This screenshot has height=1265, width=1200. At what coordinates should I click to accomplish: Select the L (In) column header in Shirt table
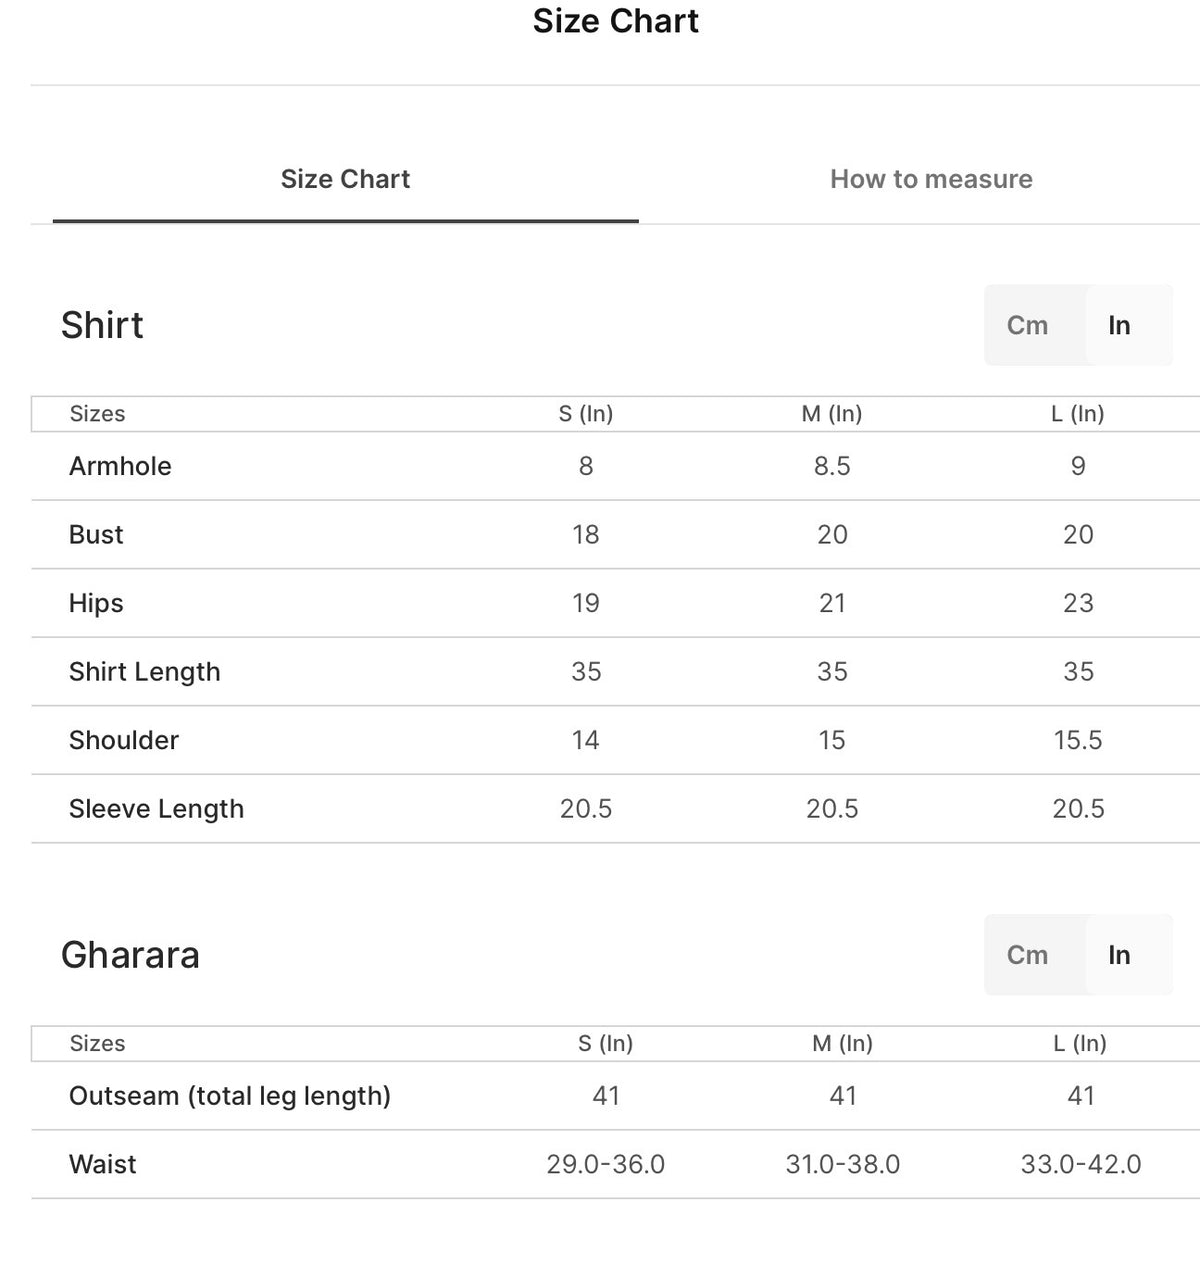point(1078,414)
